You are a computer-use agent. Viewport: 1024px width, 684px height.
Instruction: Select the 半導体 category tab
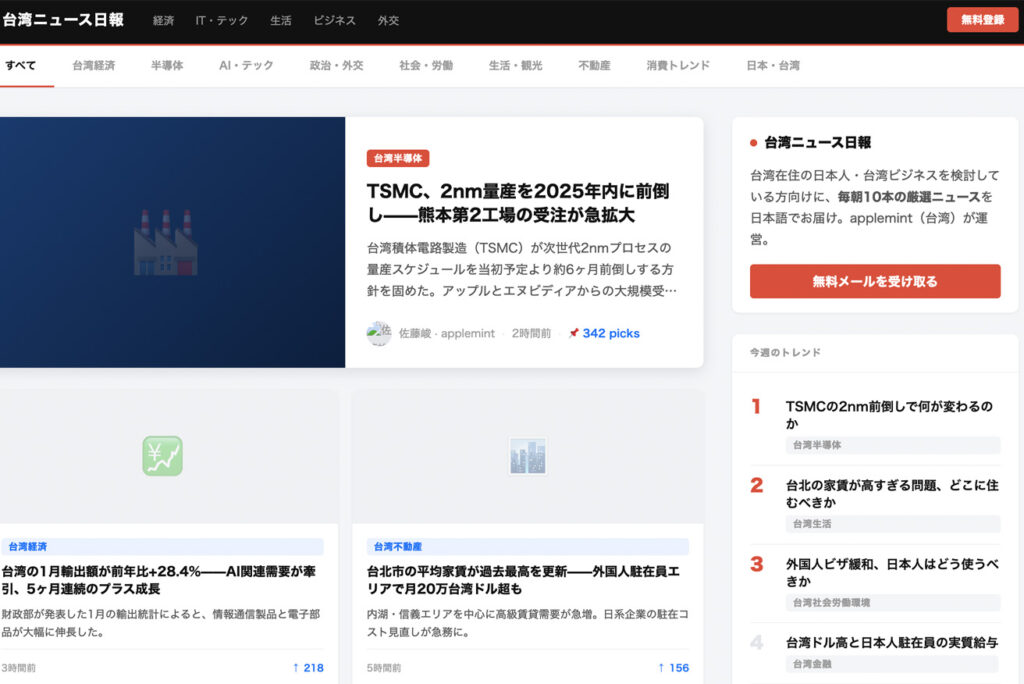tap(167, 66)
